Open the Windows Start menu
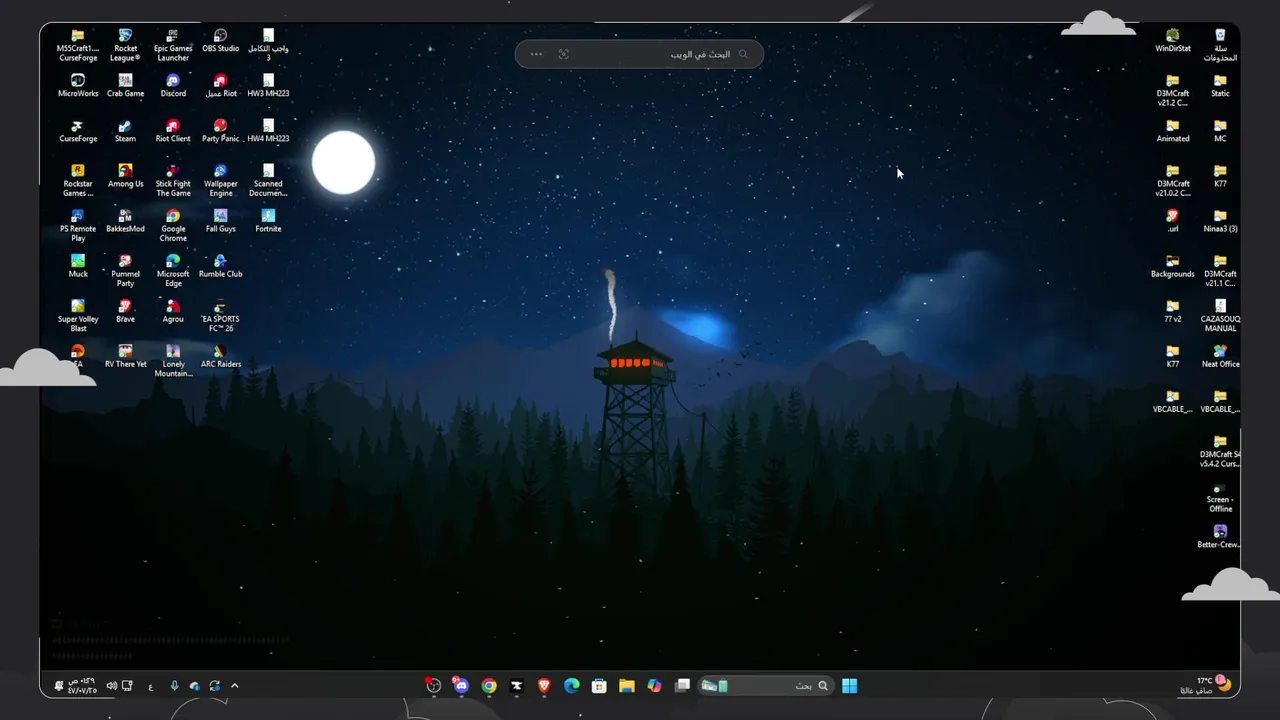1280x720 pixels. [x=849, y=685]
